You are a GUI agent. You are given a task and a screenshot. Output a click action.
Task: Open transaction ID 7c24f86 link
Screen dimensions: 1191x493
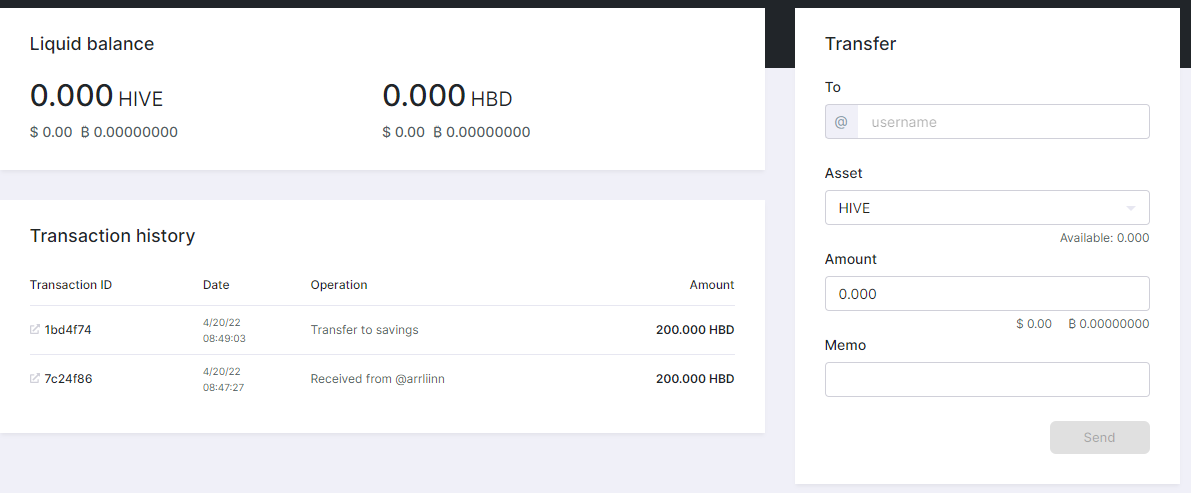(x=68, y=378)
